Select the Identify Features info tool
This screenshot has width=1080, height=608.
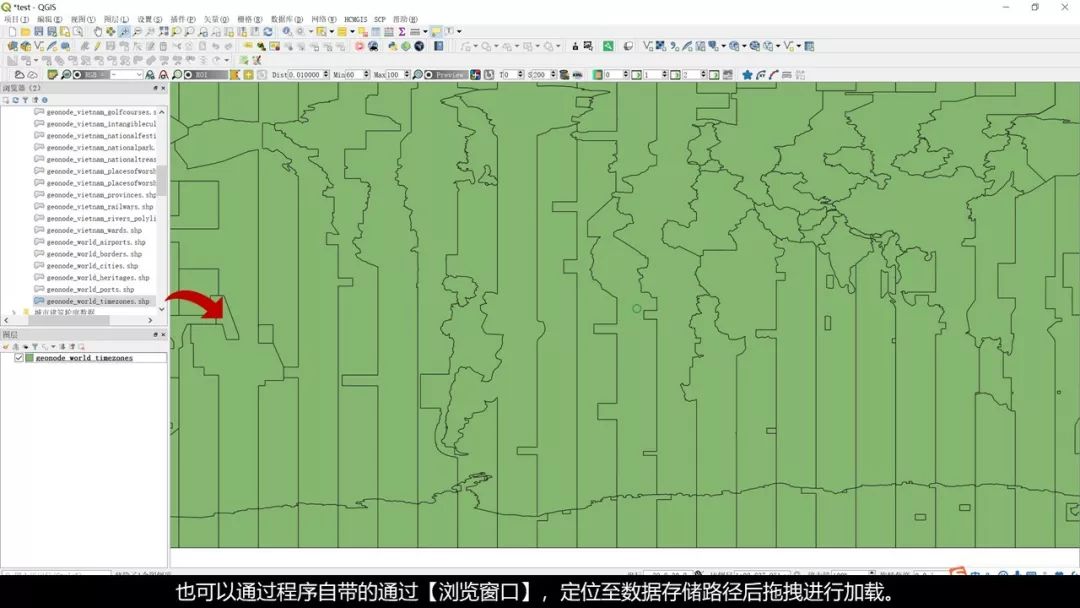[x=287, y=32]
